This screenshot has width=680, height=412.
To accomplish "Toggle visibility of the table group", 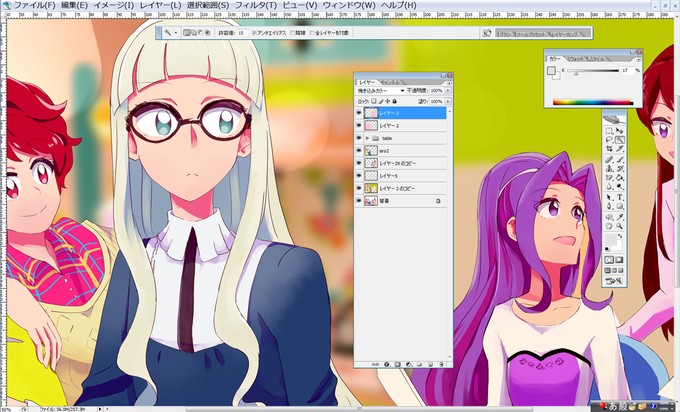I will tap(359, 138).
